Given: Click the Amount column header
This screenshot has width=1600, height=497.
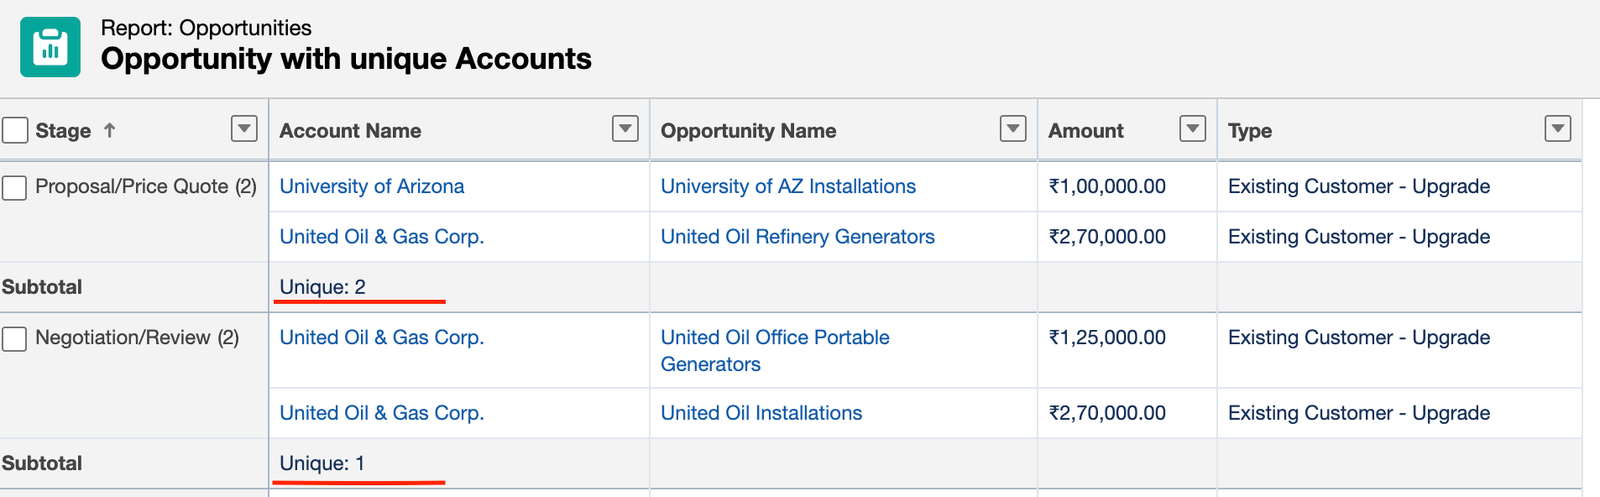Looking at the screenshot, I should coord(1086,131).
